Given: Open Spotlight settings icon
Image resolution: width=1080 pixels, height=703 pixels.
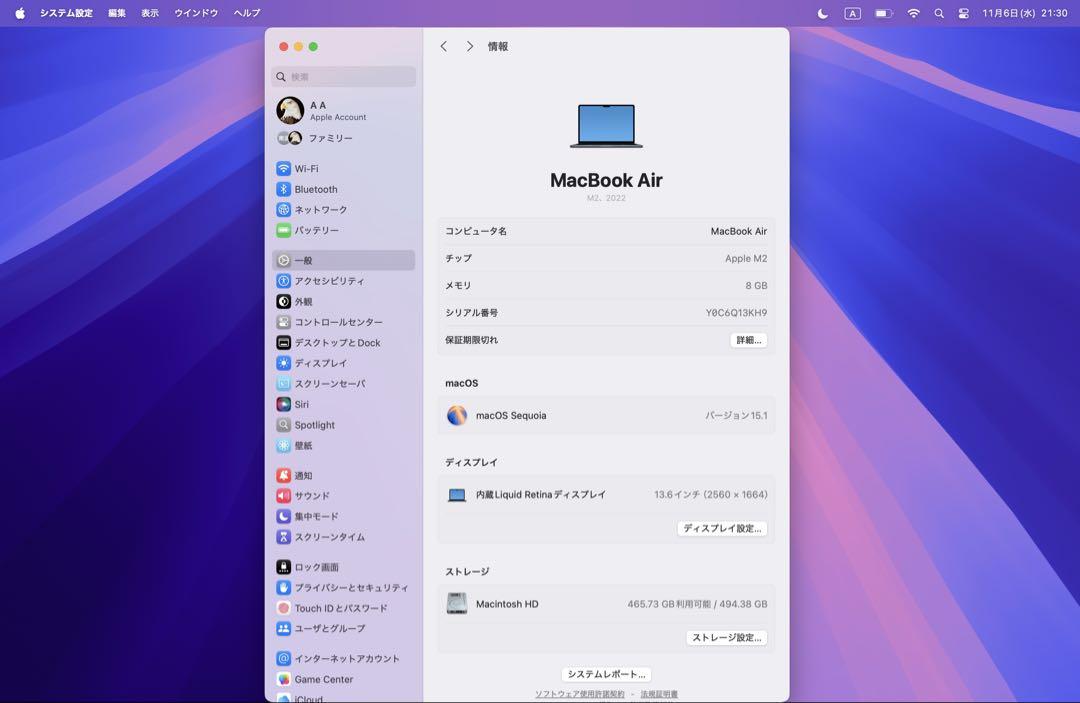Looking at the screenshot, I should tap(283, 425).
